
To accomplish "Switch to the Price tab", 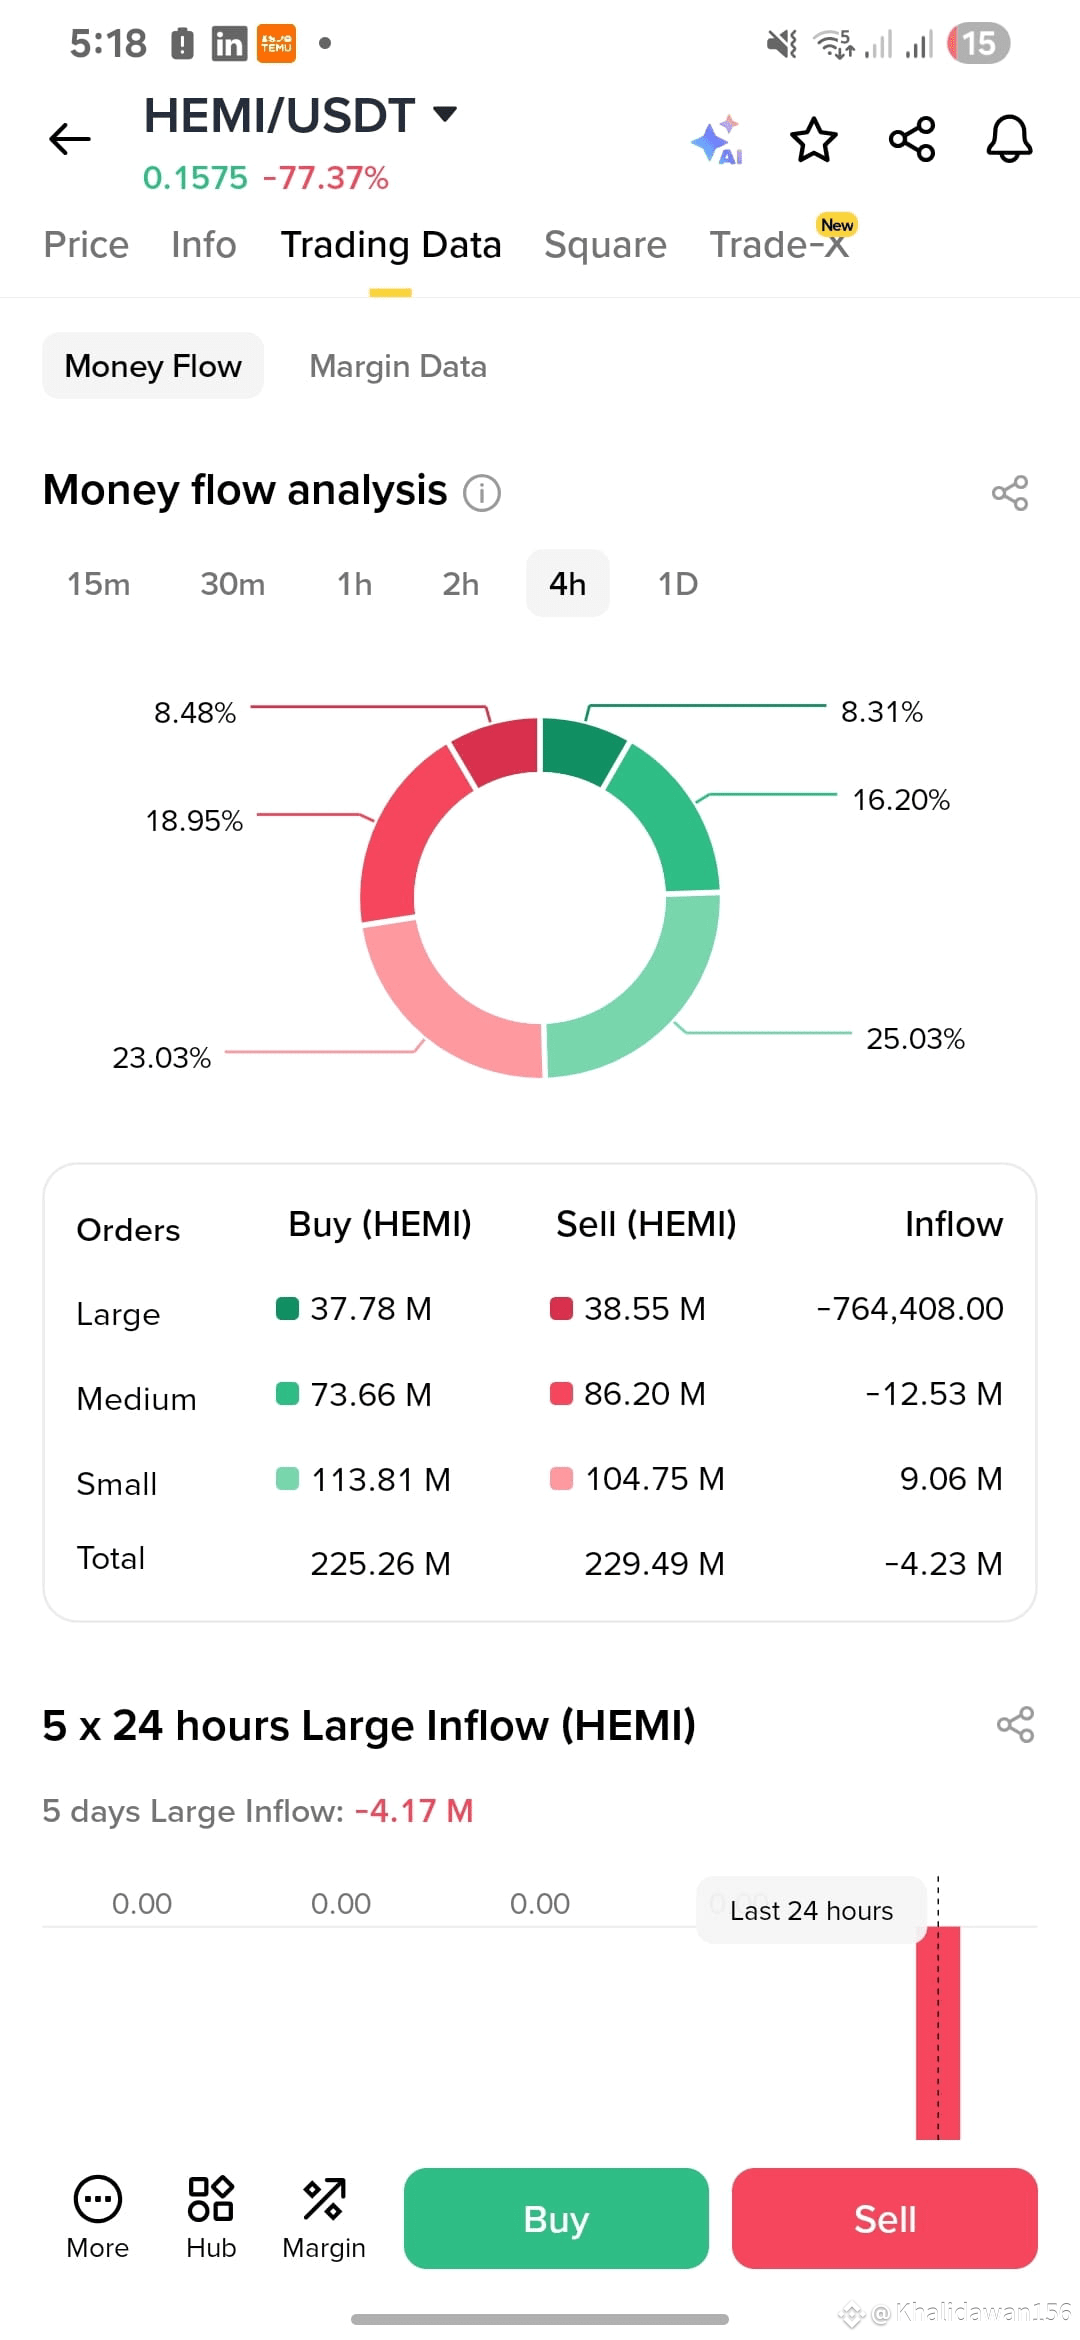I will [86, 245].
